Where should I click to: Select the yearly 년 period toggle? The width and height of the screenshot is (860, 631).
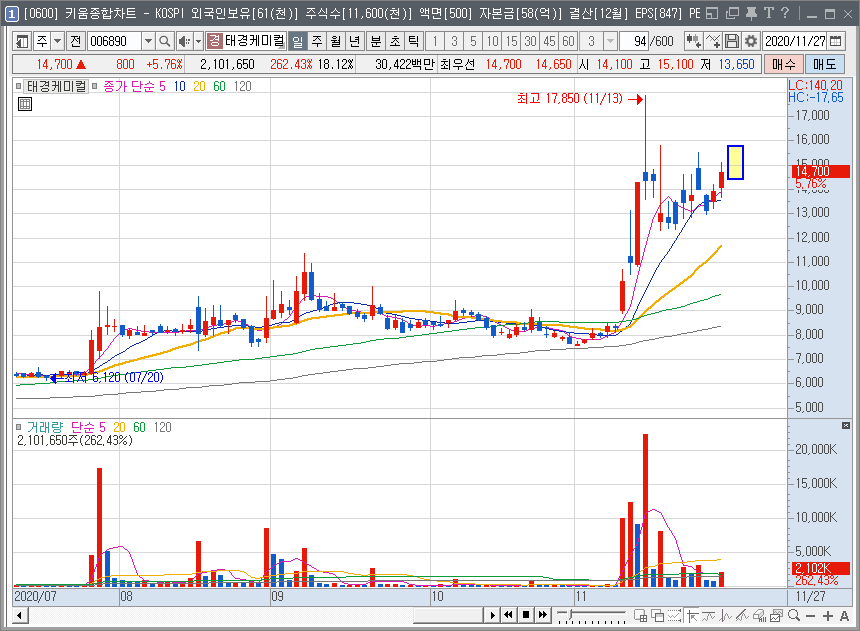(x=354, y=41)
